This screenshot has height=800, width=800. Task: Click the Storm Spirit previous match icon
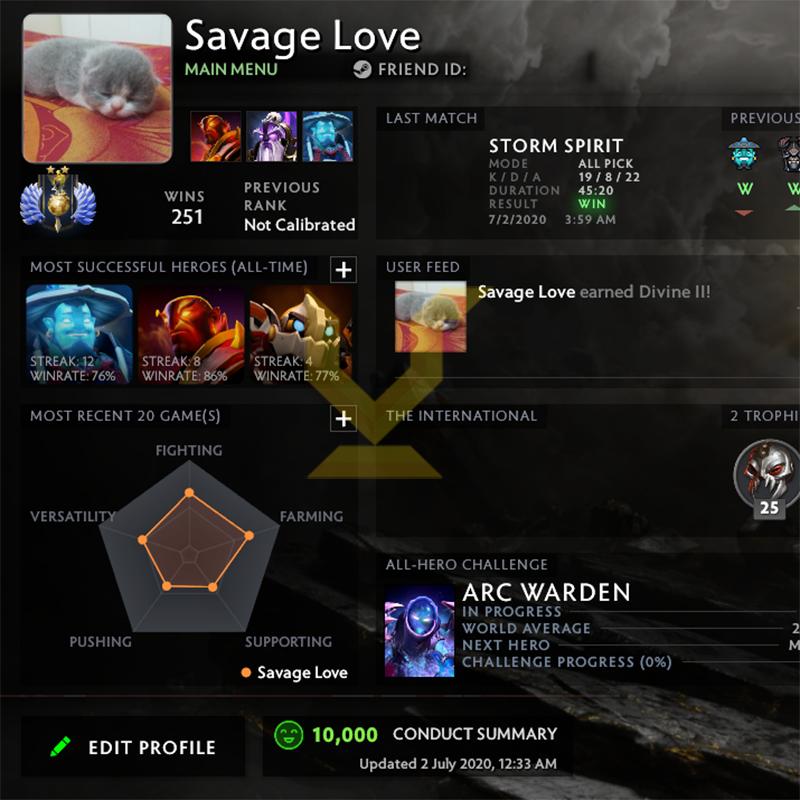[x=744, y=154]
